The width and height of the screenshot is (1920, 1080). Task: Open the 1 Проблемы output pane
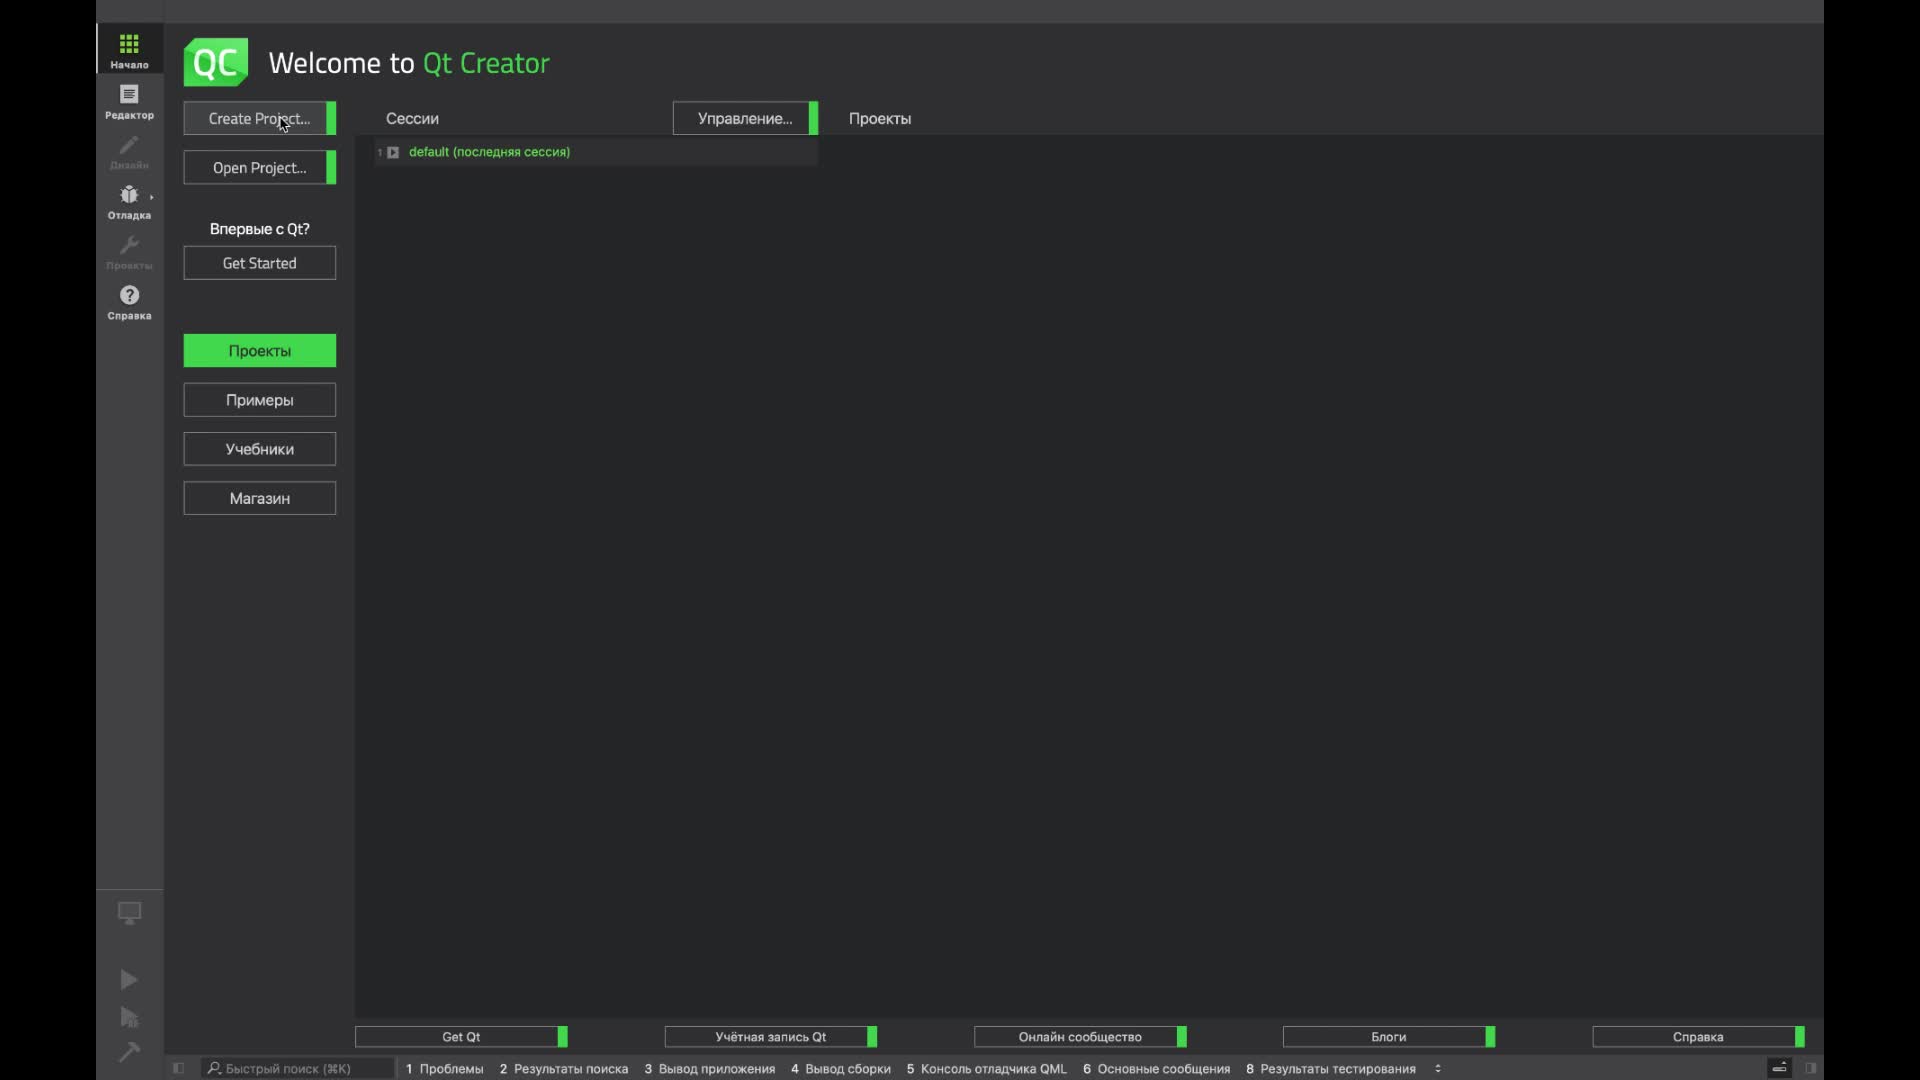[445, 1068]
